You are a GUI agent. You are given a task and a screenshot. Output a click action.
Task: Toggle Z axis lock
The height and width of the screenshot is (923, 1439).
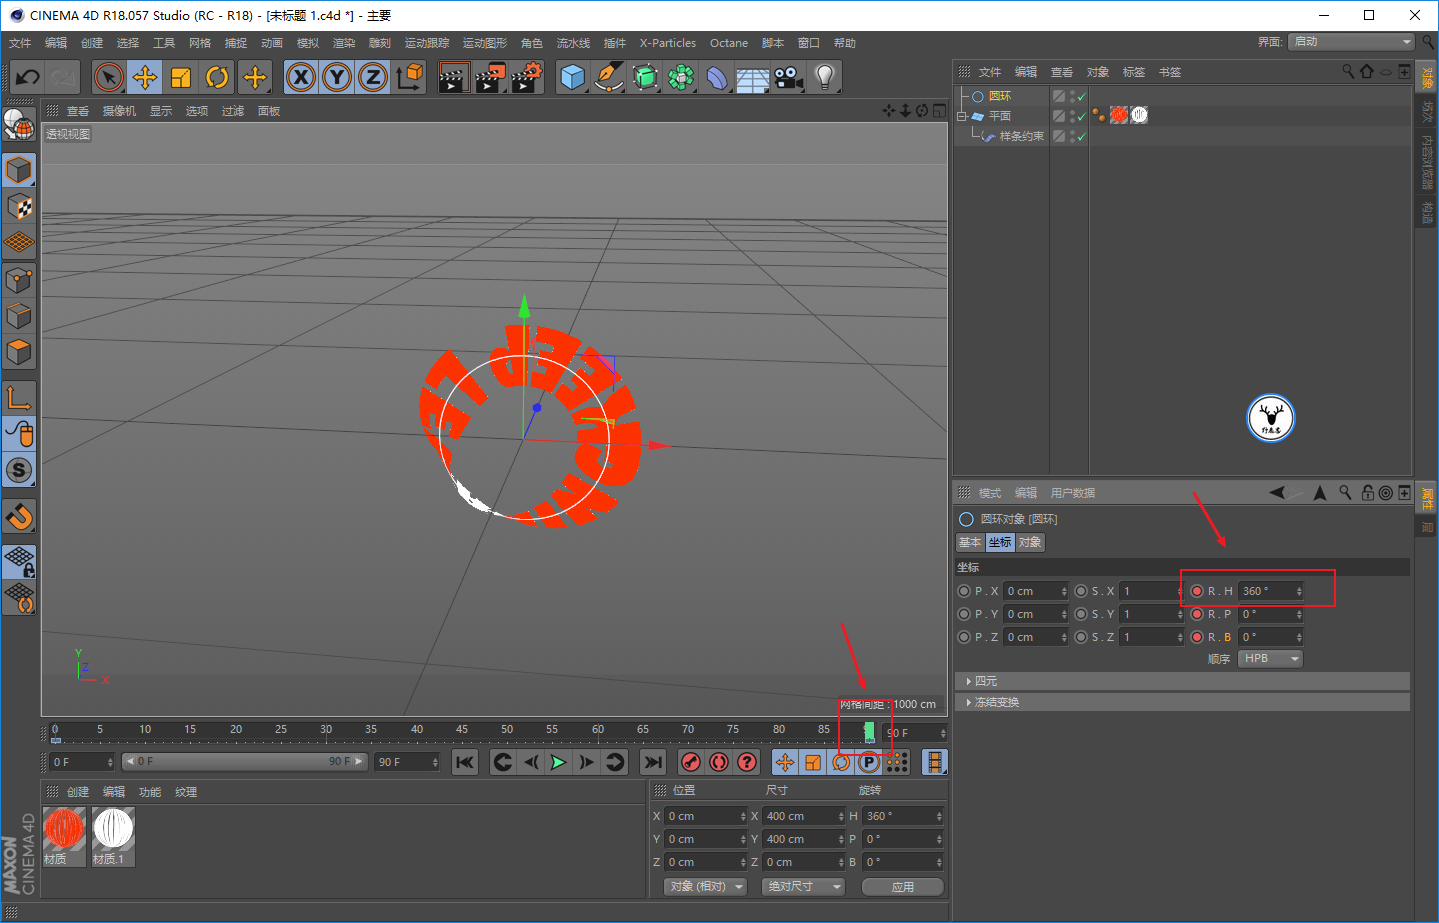373,77
